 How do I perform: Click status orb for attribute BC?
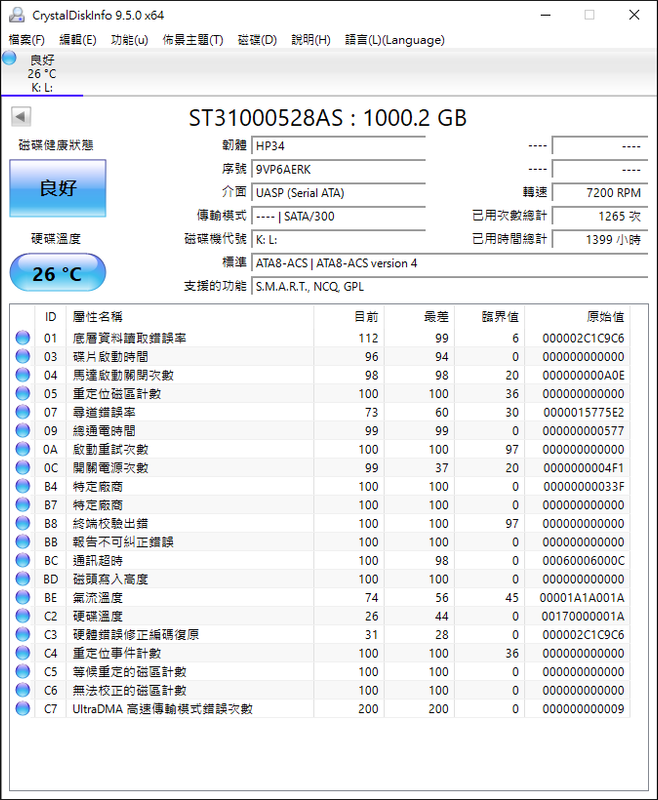22,560
